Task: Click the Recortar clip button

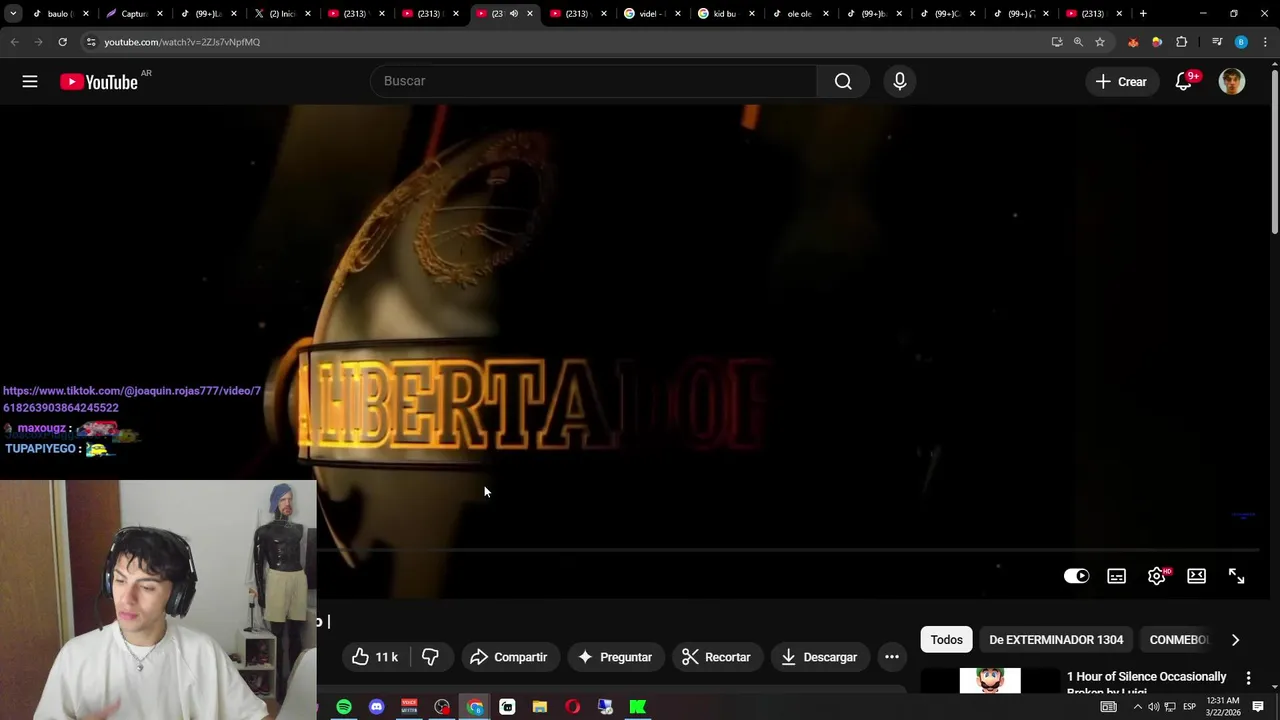Action: click(x=716, y=657)
